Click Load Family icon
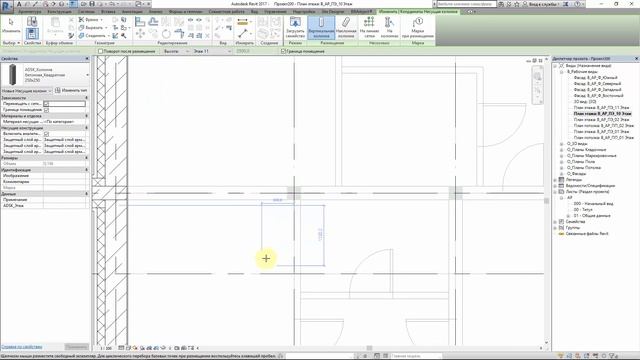 click(x=295, y=27)
